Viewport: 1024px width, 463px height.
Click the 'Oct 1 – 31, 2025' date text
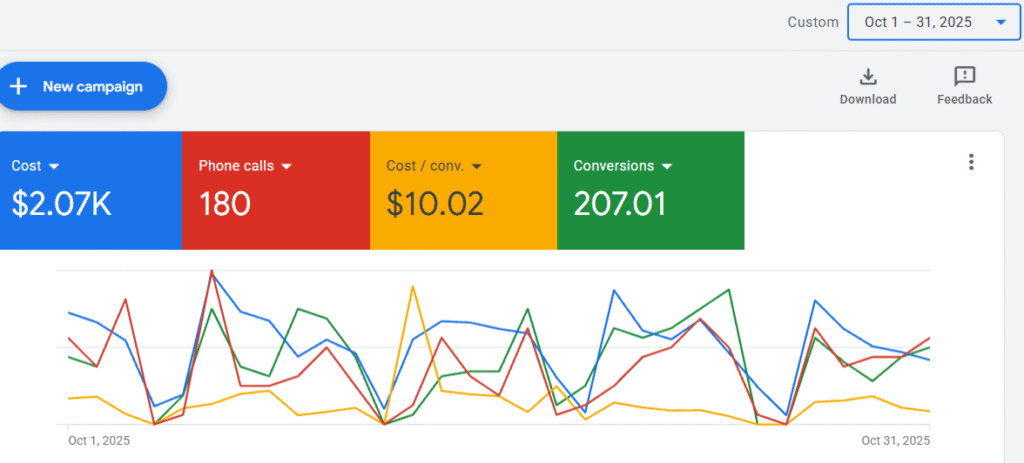918,22
